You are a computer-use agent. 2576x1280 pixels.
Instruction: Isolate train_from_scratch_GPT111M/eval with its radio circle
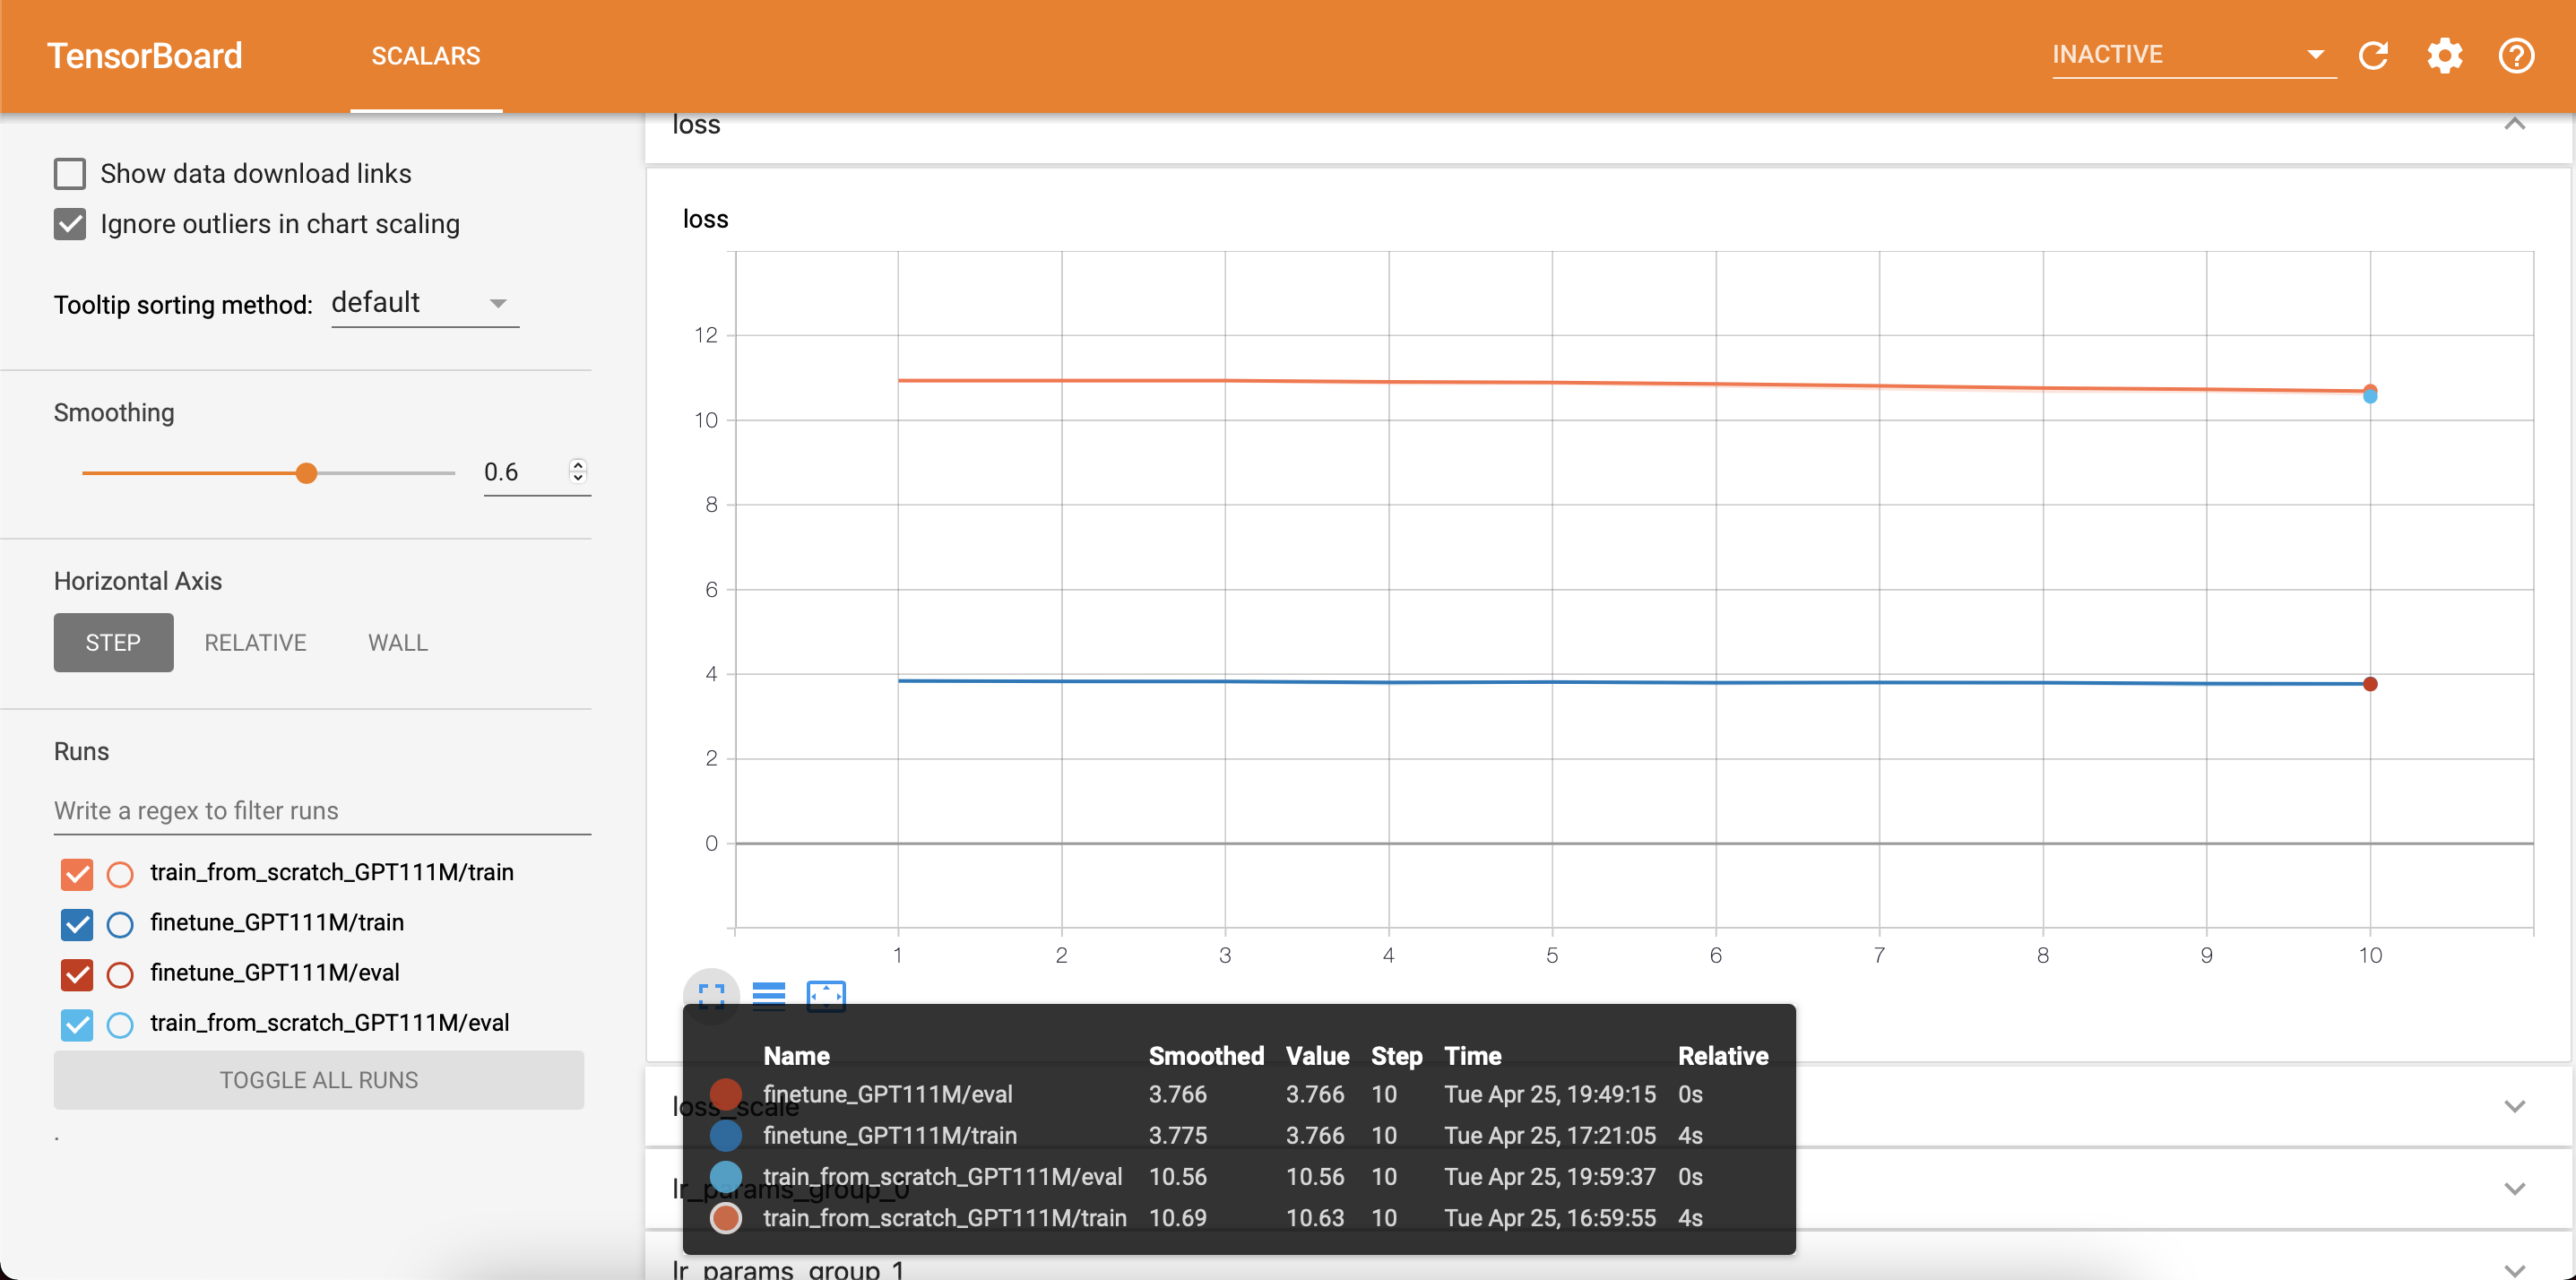tap(120, 1024)
